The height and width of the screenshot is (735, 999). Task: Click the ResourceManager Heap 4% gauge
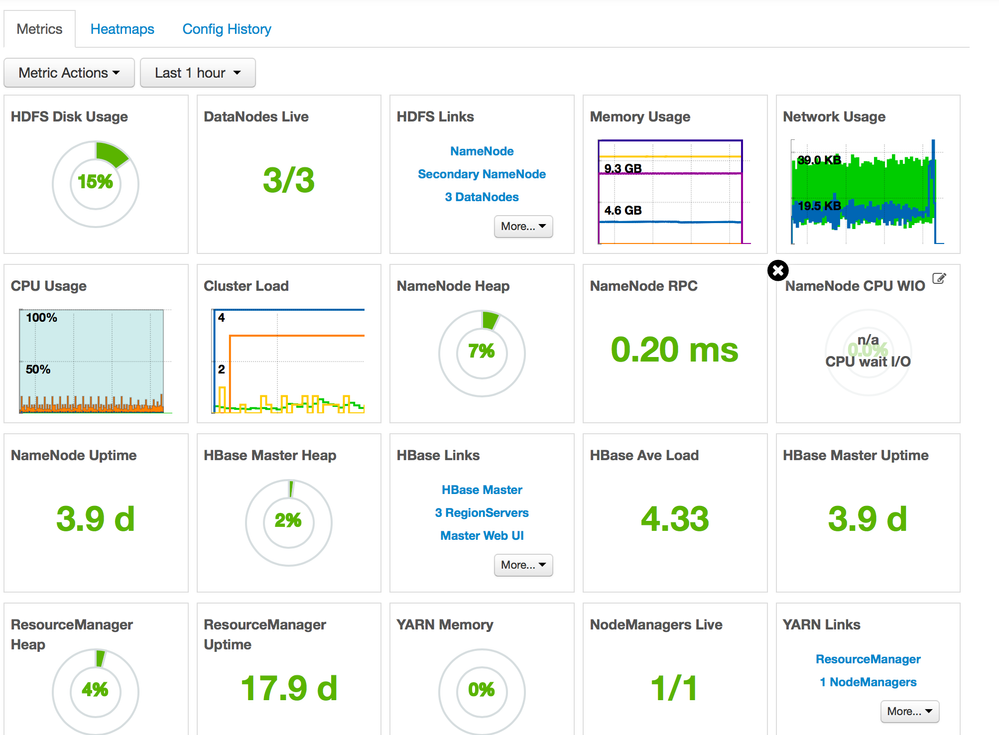click(x=96, y=692)
